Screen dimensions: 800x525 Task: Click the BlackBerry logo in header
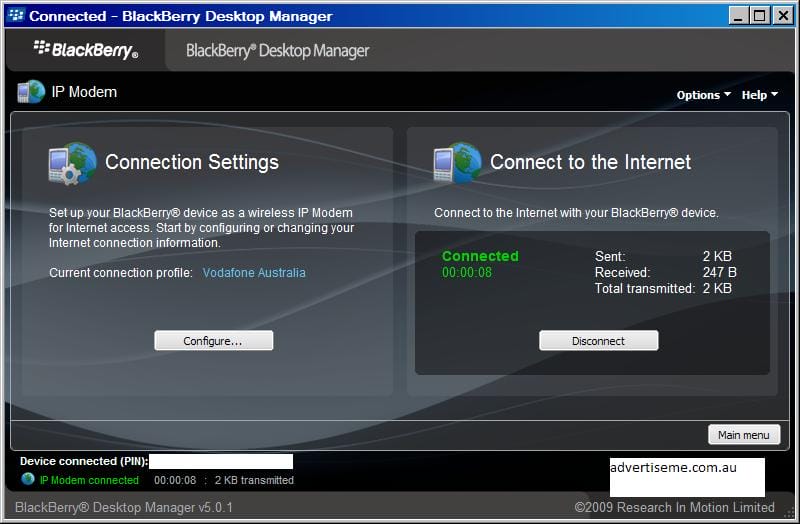(85, 49)
